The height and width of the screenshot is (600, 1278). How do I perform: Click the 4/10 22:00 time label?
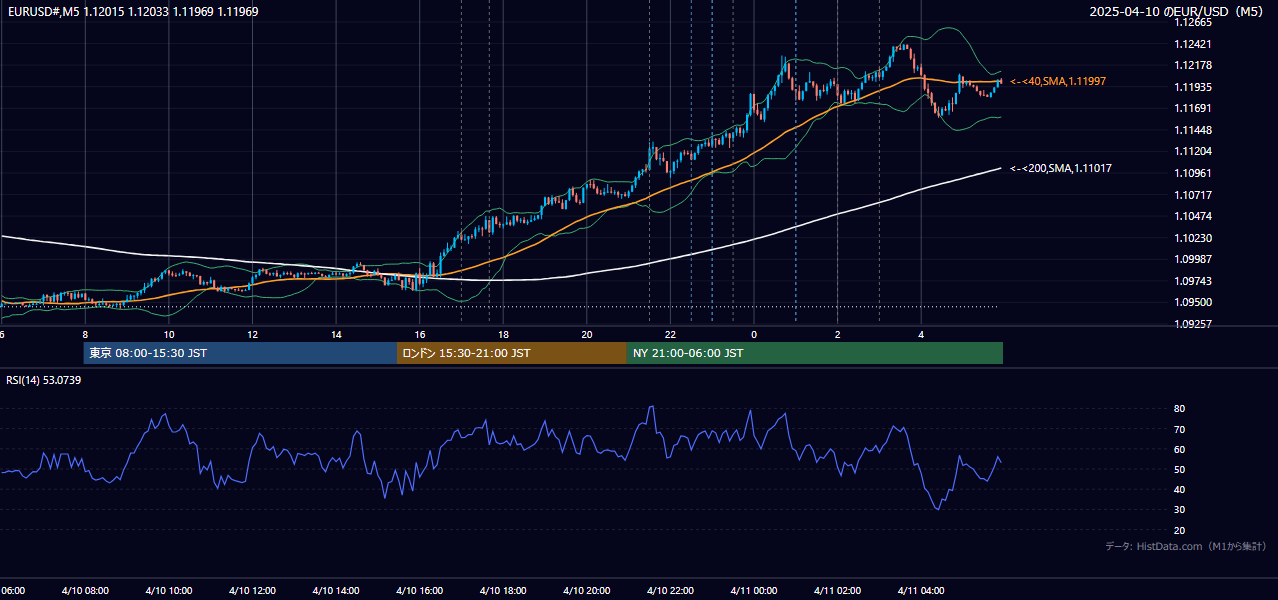point(669,591)
